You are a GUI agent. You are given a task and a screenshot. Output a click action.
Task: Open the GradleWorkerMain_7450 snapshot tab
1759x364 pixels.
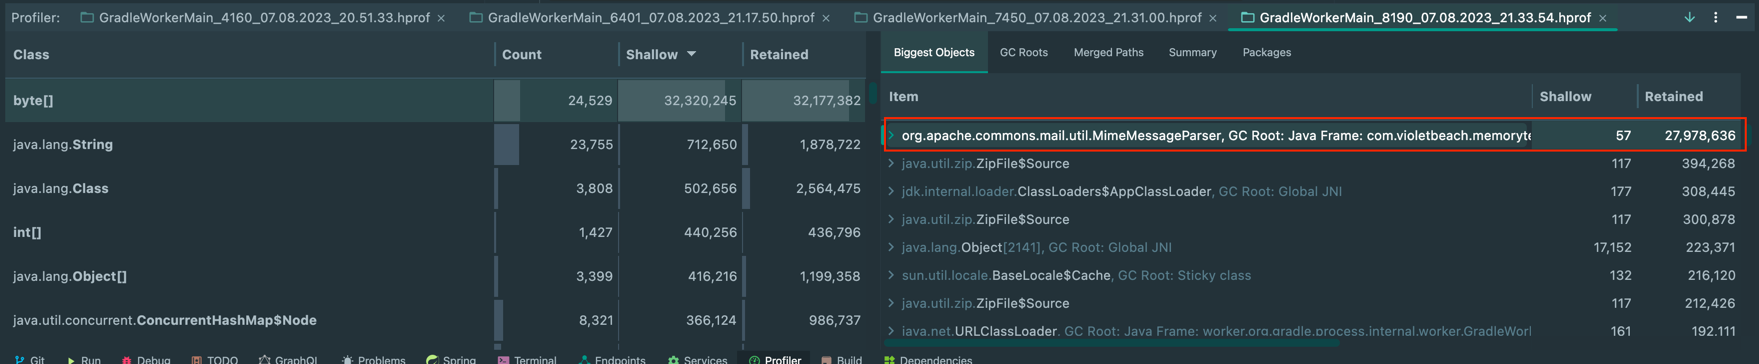click(1027, 18)
